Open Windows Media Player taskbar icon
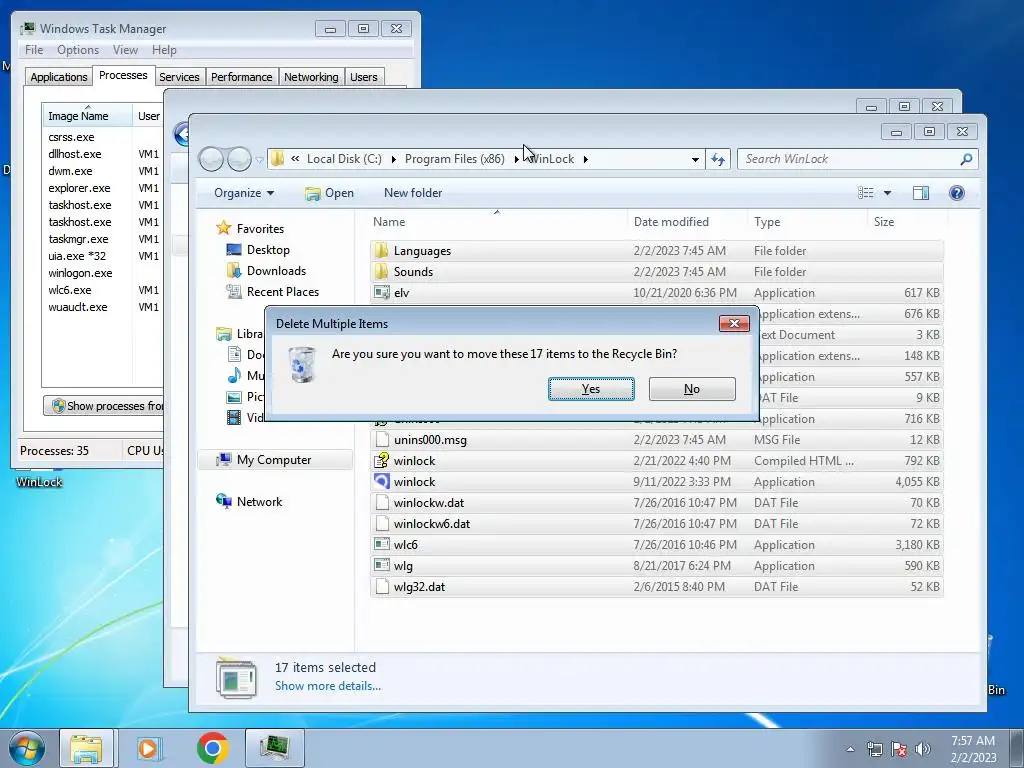The image size is (1024, 768). pos(149,748)
